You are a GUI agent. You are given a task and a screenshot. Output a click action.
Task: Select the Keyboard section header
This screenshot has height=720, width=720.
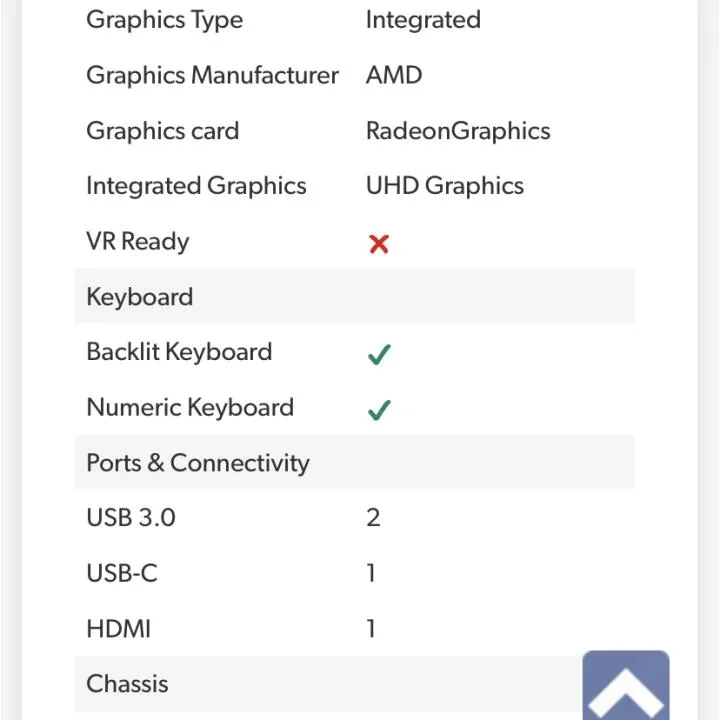[x=354, y=297]
